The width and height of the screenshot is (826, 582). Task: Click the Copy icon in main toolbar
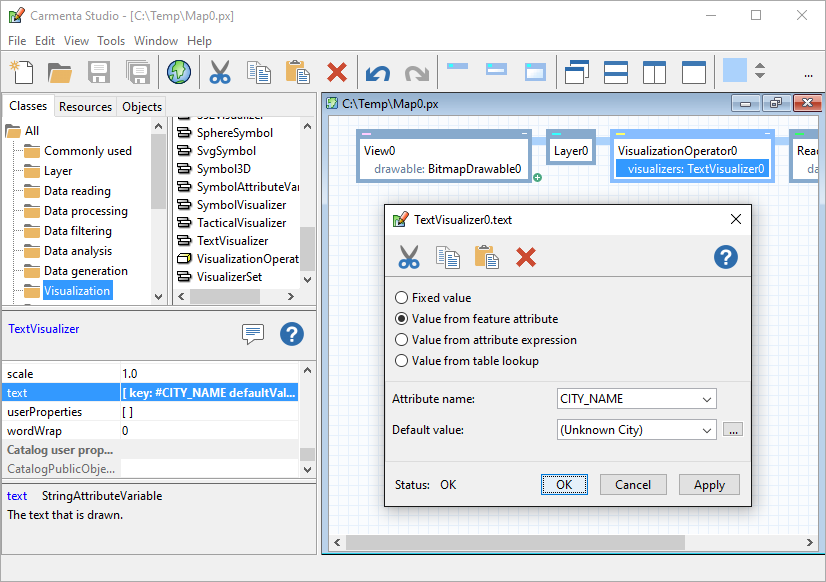[259, 72]
